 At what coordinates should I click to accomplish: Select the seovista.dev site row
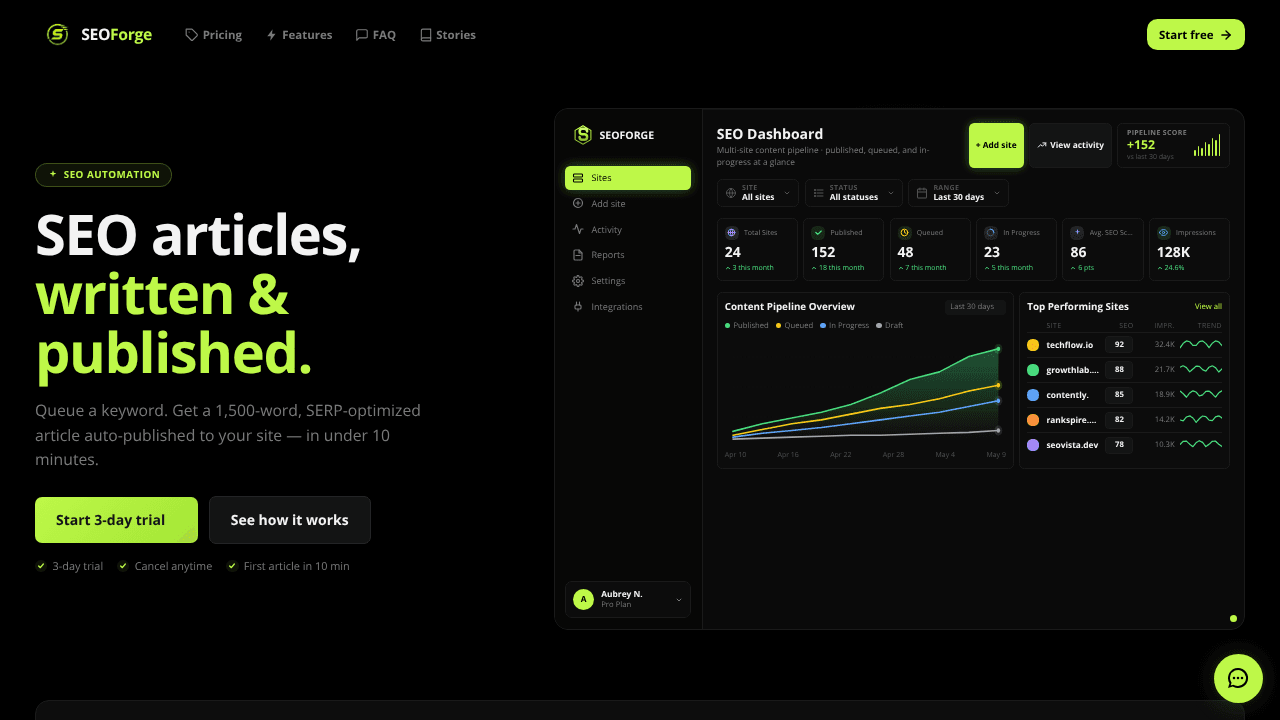[1124, 445]
